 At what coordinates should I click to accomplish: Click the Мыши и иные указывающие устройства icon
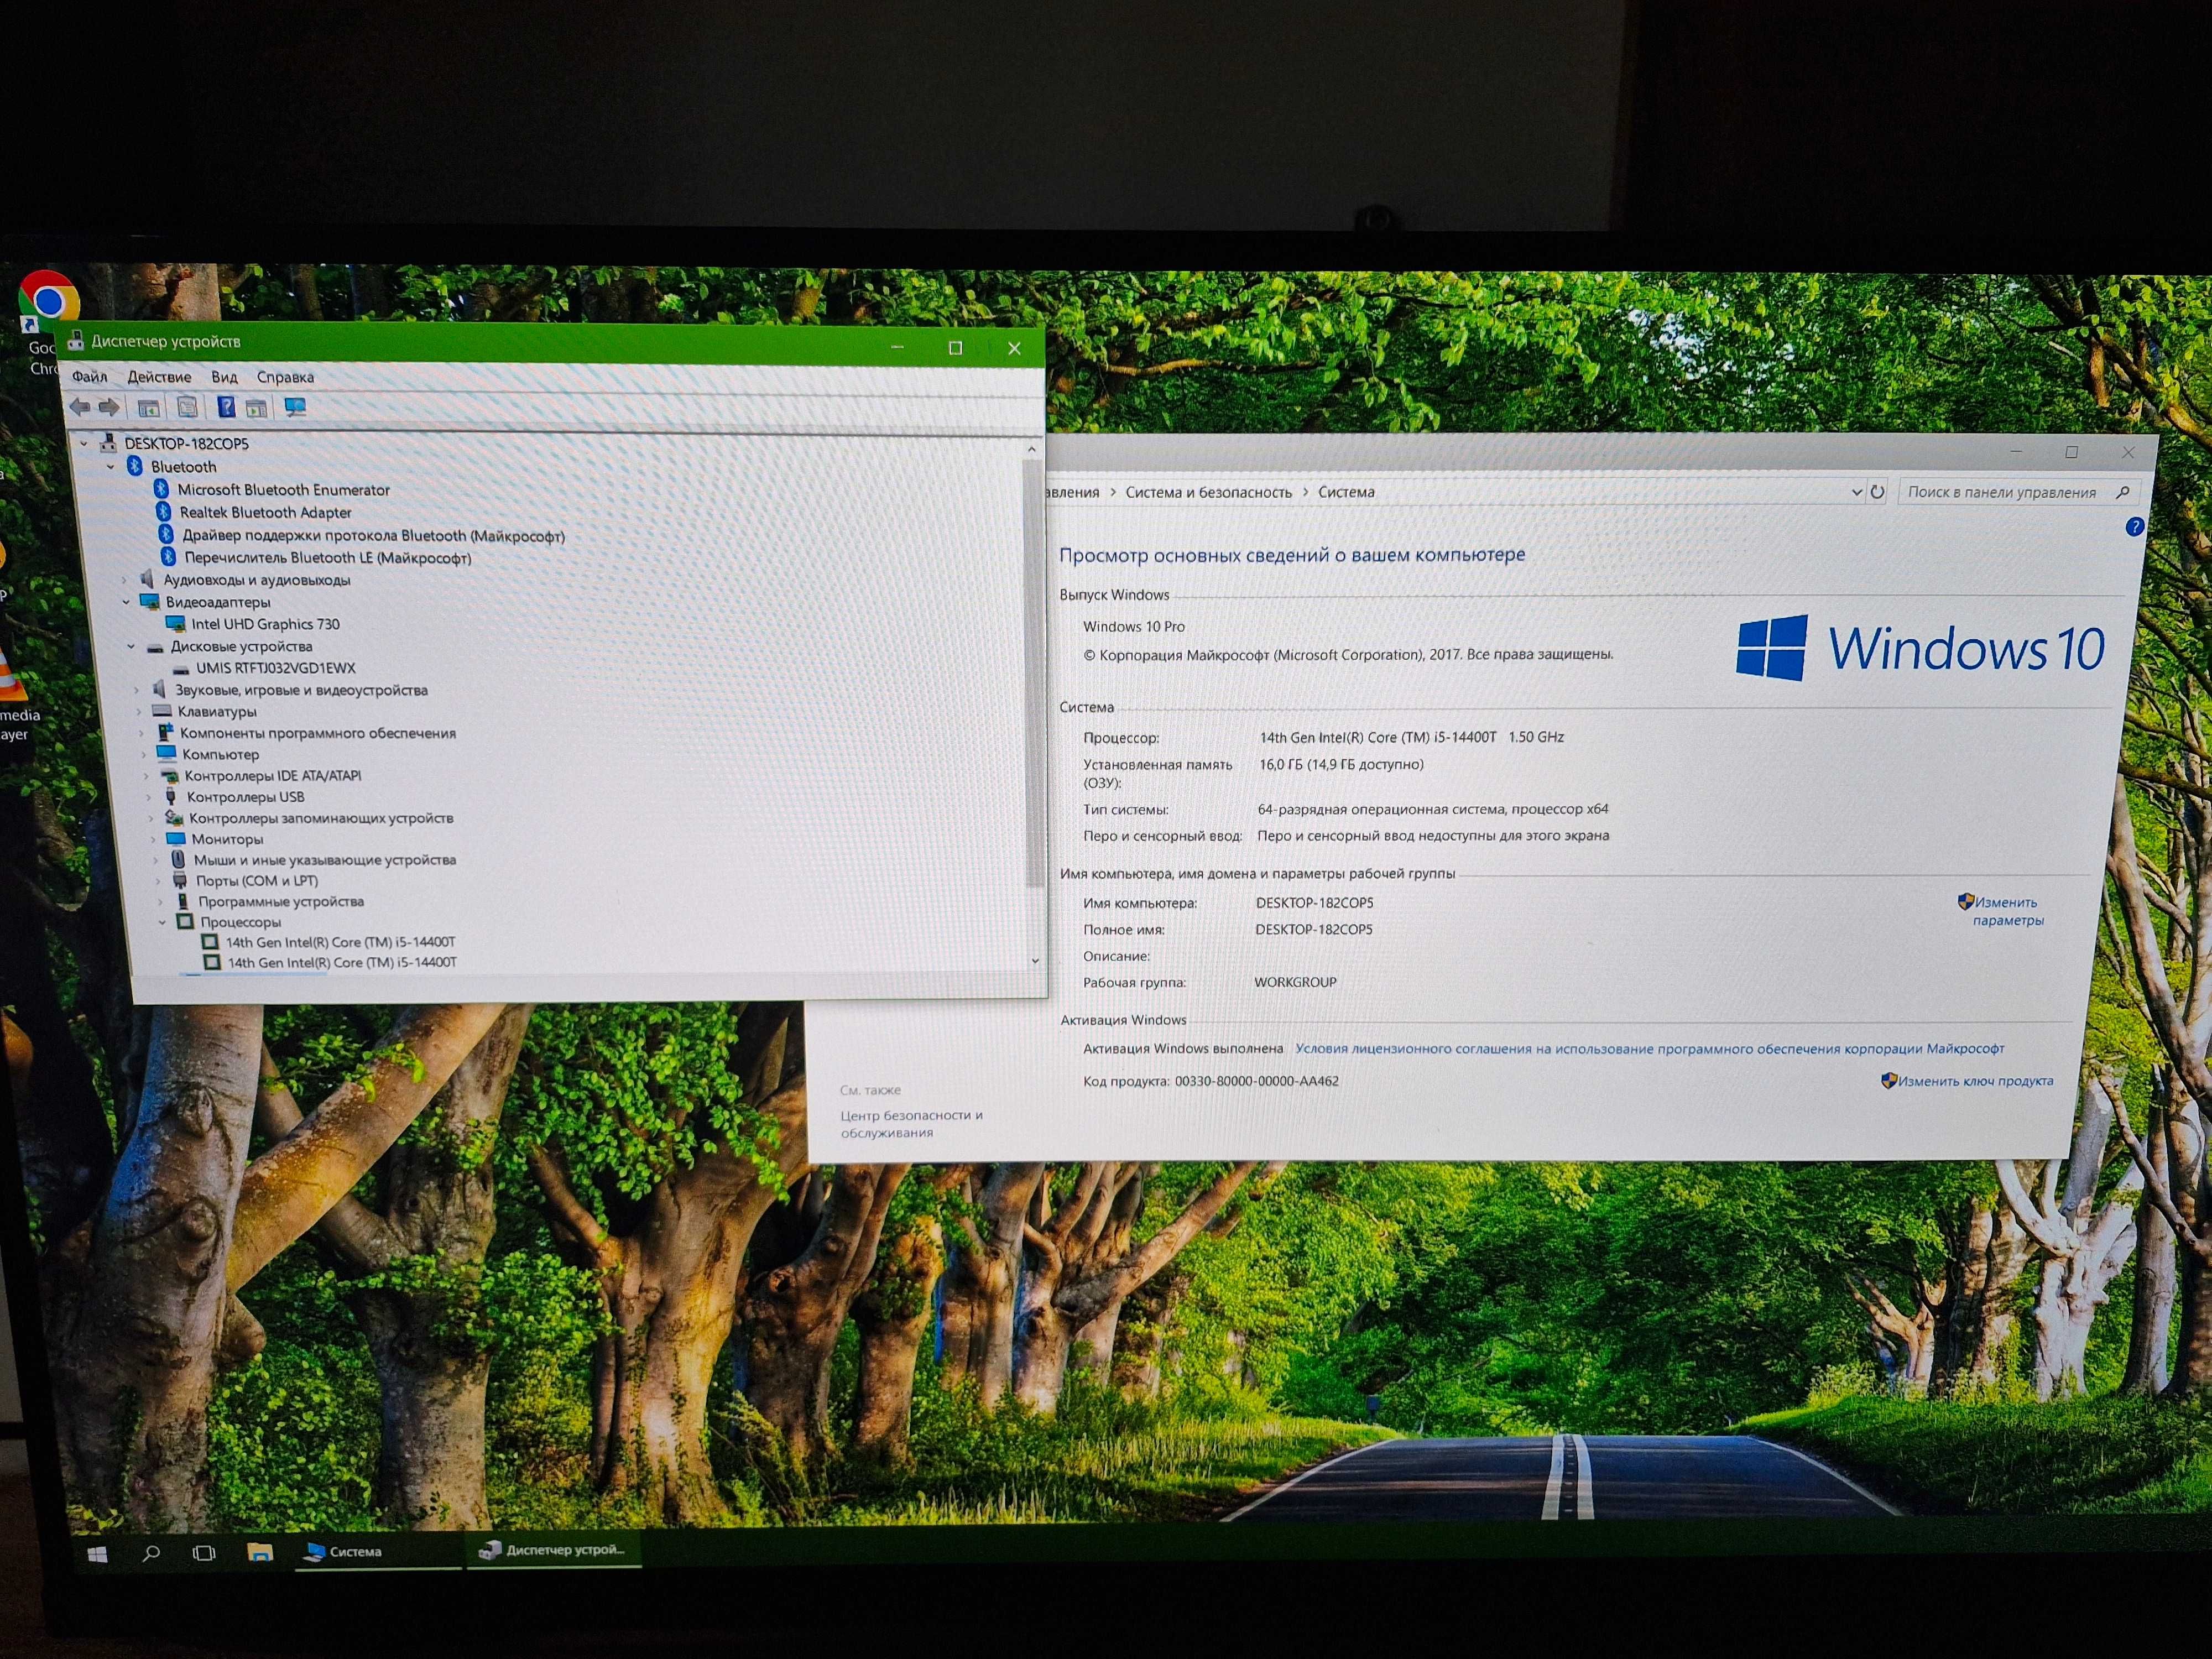(178, 860)
